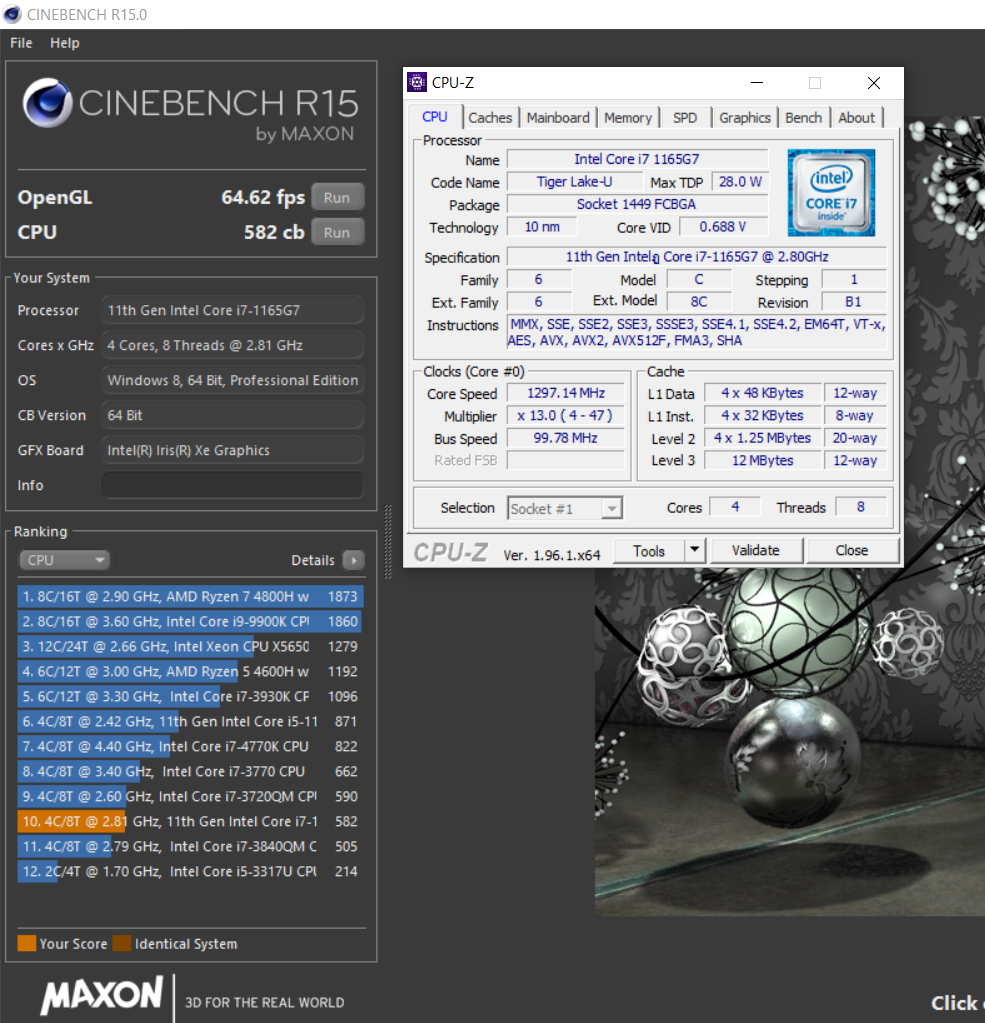The height and width of the screenshot is (1023, 985).
Task: Switch to the Memory tab
Action: pos(628,117)
